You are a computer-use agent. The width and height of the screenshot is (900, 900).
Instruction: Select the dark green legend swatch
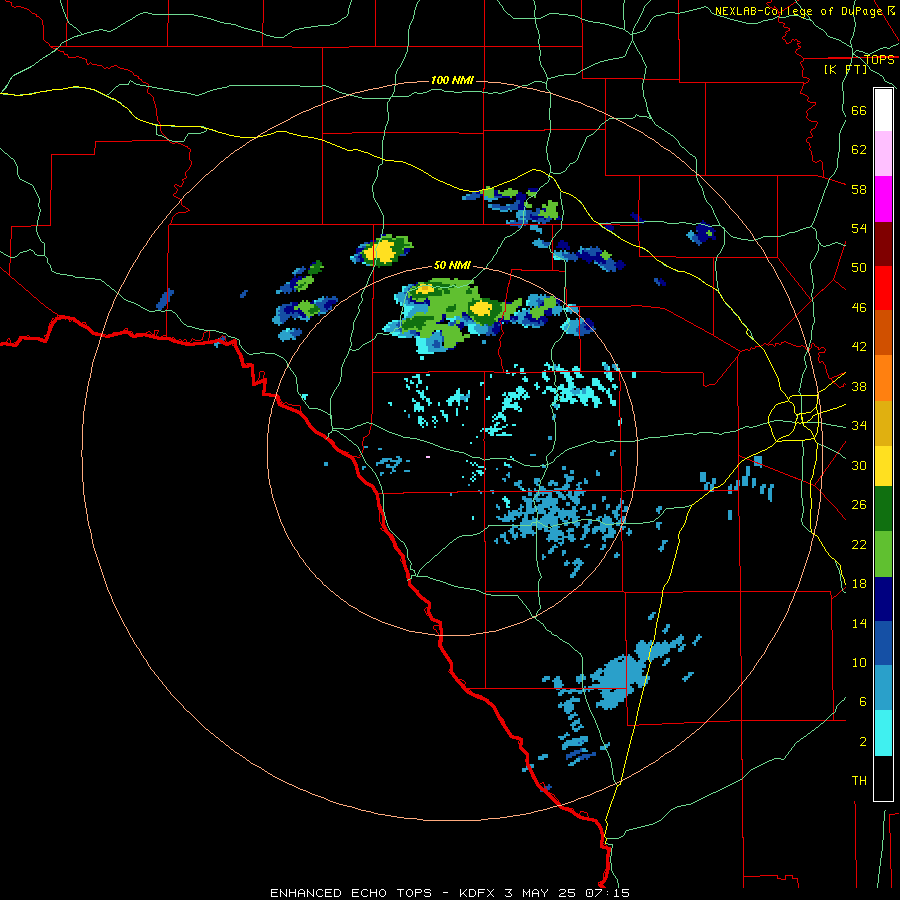tap(883, 509)
